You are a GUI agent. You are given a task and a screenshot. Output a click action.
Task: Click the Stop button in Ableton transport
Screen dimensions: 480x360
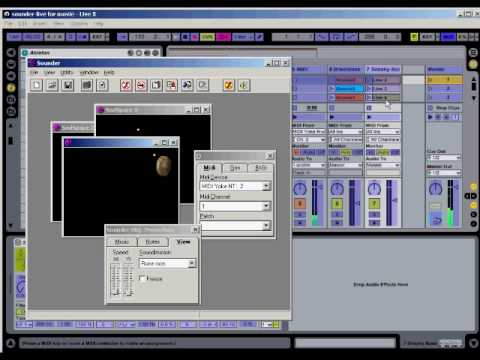coord(185,37)
